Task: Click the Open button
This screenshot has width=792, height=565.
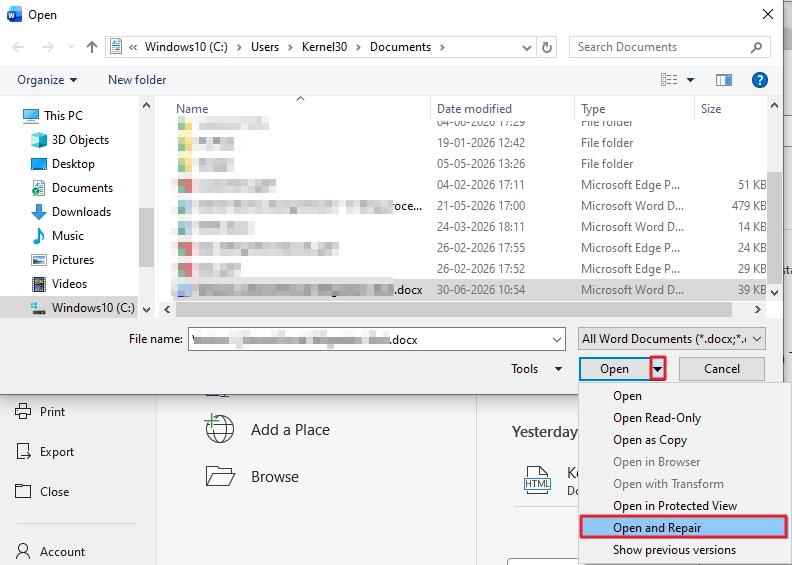Action: pyautogui.click(x=615, y=369)
